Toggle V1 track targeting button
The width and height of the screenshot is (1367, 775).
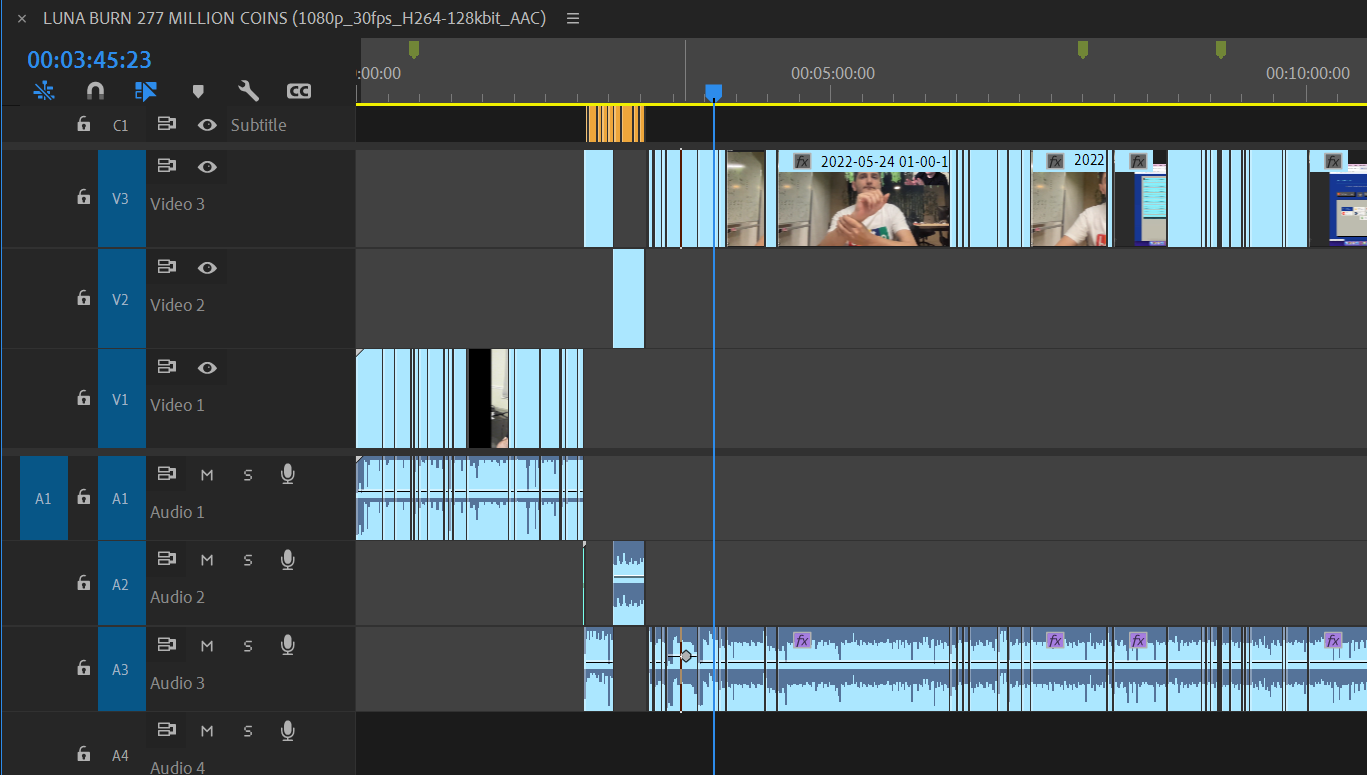[x=121, y=398]
